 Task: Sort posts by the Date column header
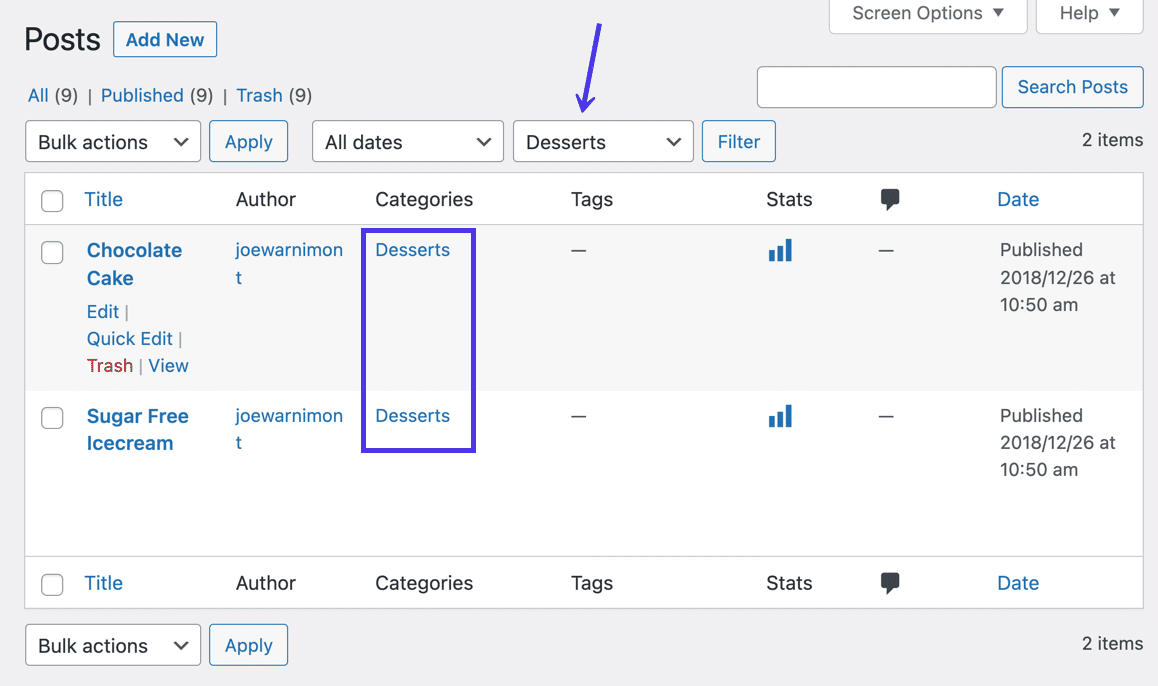click(x=1018, y=200)
